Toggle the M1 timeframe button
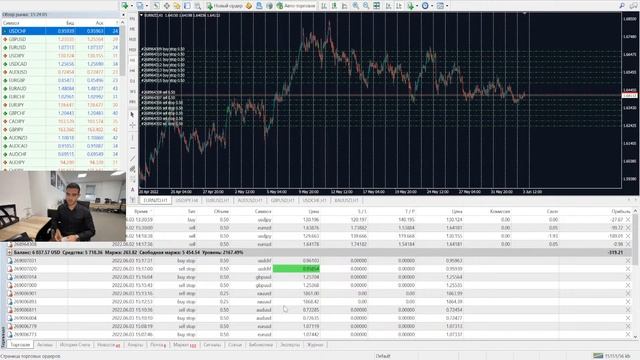Screen dimensions: 640x360 [x=132, y=19]
